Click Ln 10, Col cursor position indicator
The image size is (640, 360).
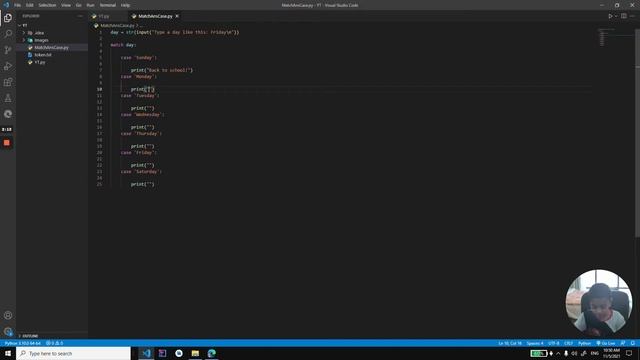pyautogui.click(x=510, y=343)
